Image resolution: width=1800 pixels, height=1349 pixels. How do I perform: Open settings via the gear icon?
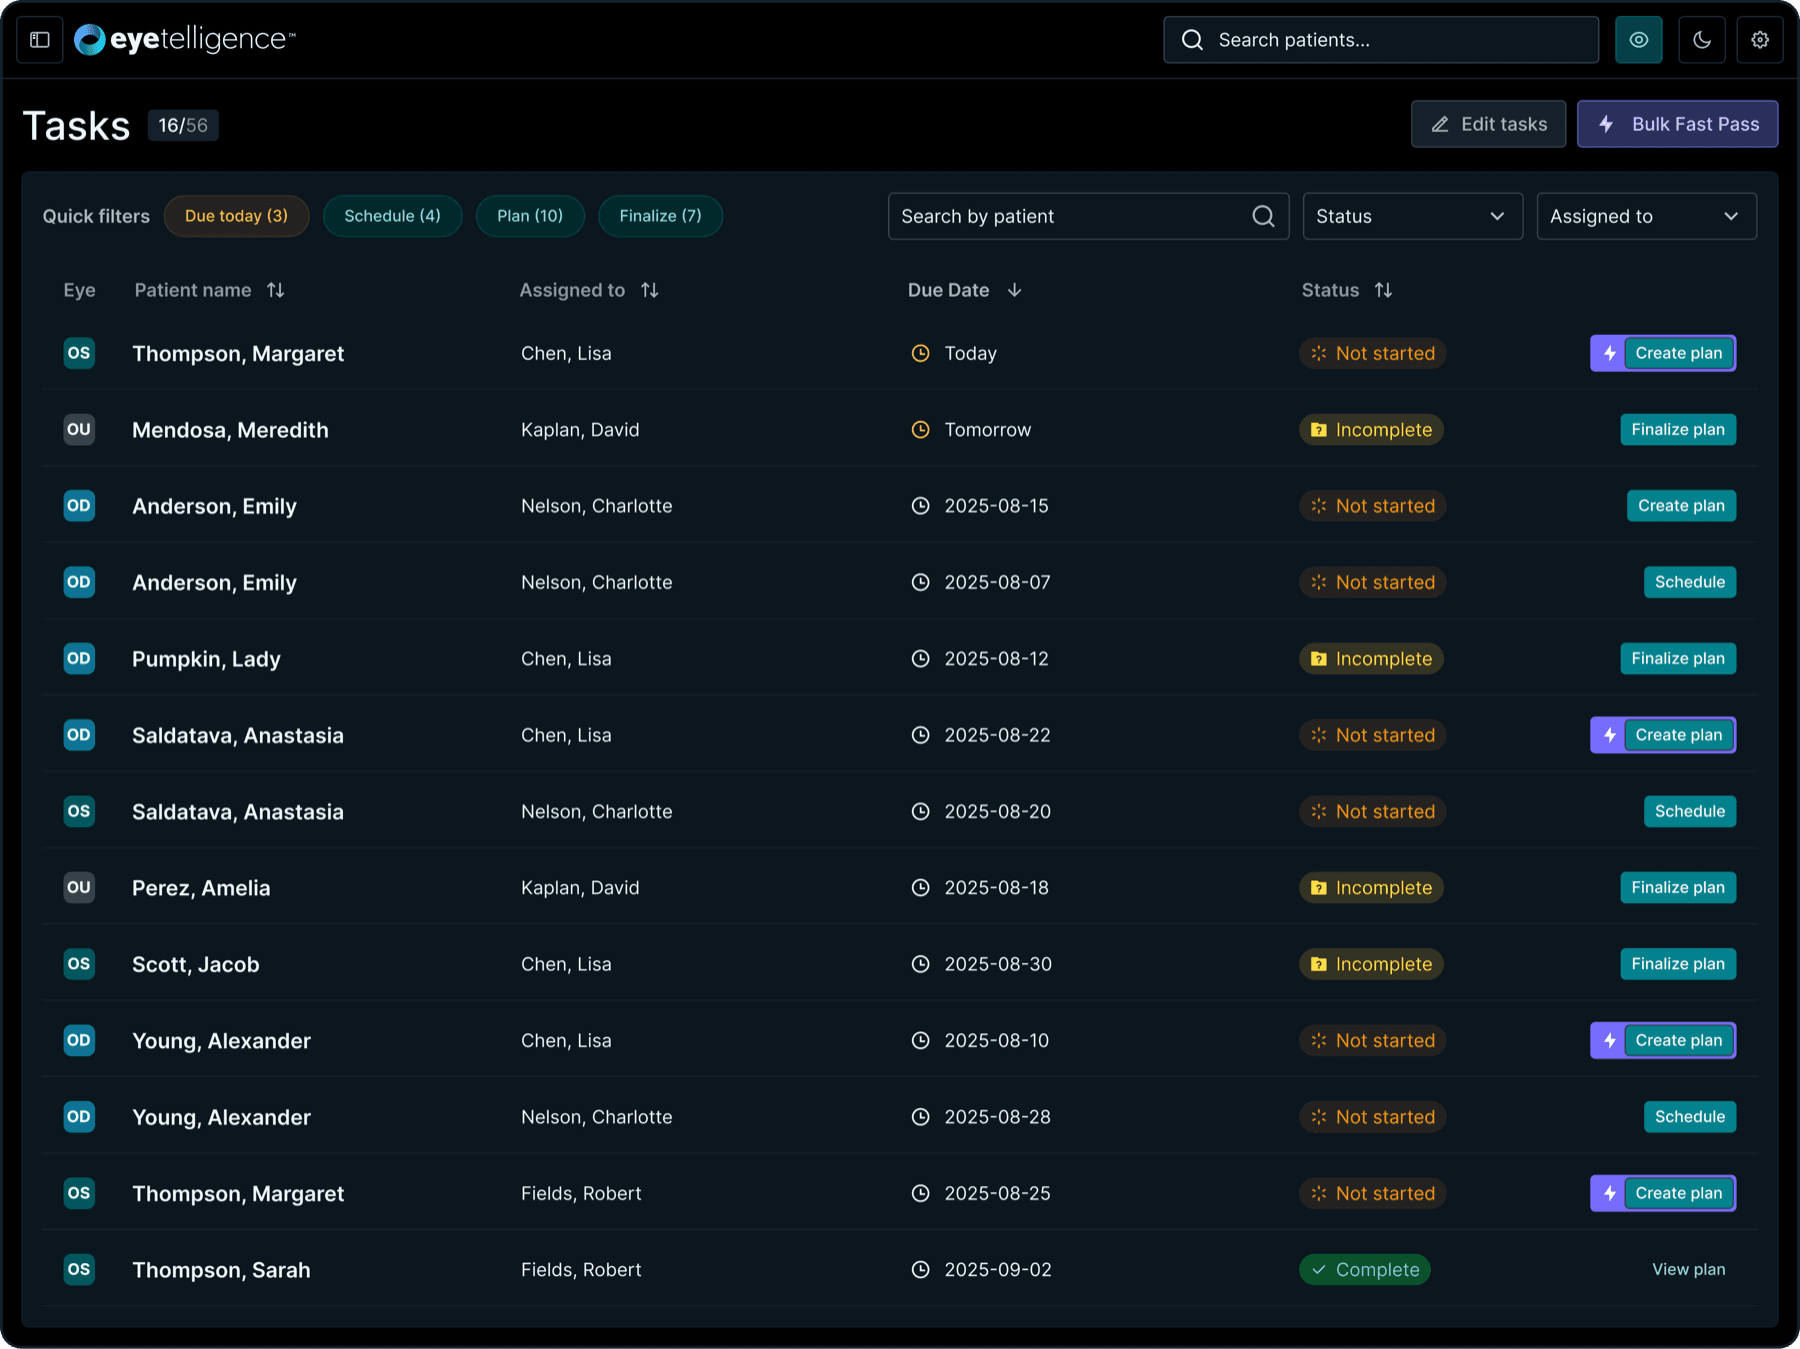(1760, 40)
